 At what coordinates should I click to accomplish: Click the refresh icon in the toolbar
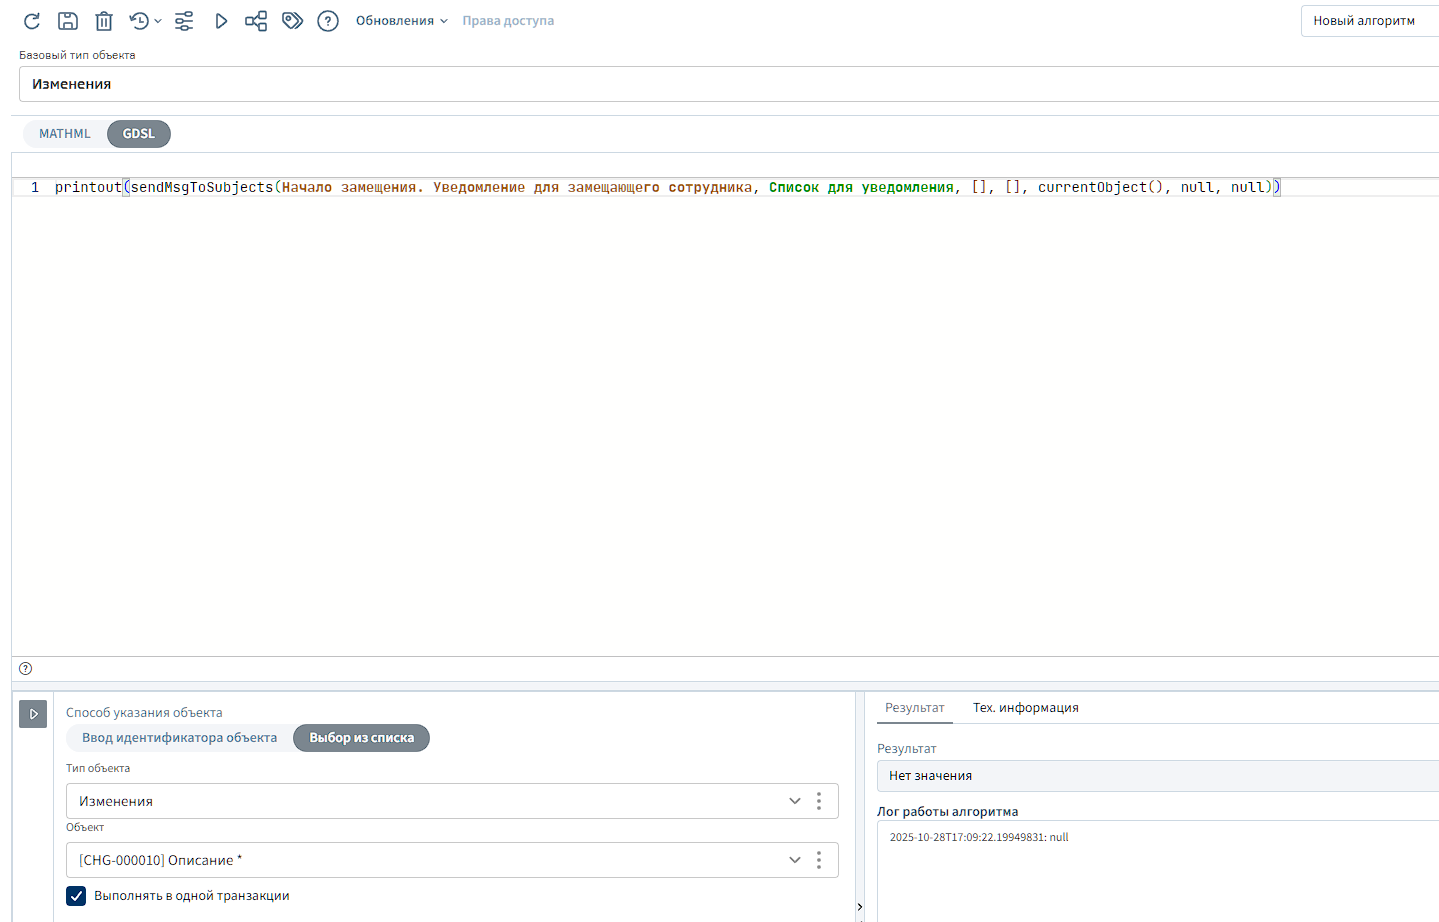click(x=32, y=21)
